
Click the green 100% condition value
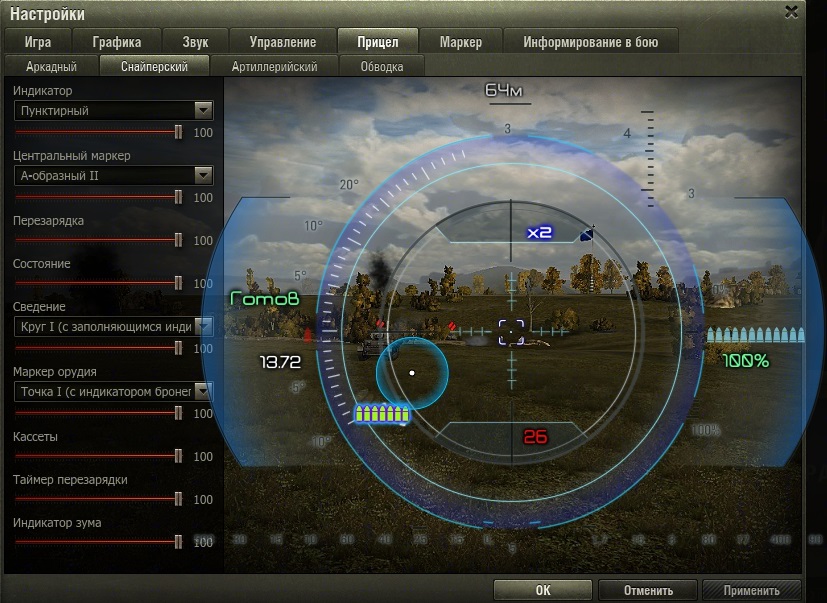pyautogui.click(x=746, y=361)
